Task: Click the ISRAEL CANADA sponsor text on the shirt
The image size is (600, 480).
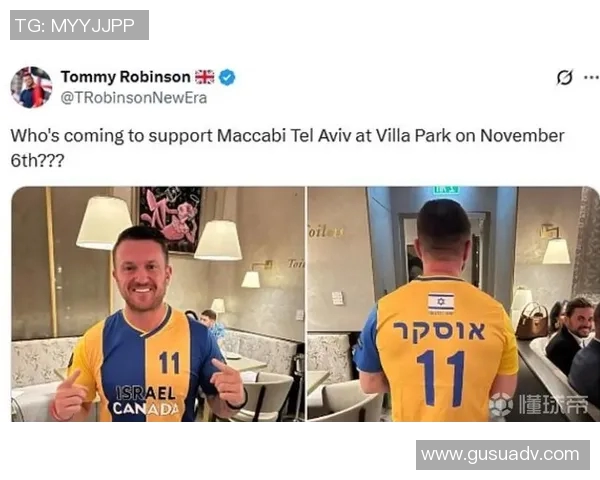Action: [146, 400]
